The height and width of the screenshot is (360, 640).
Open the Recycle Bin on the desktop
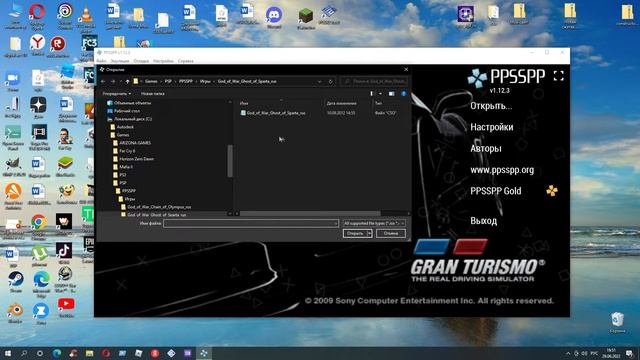(x=618, y=319)
